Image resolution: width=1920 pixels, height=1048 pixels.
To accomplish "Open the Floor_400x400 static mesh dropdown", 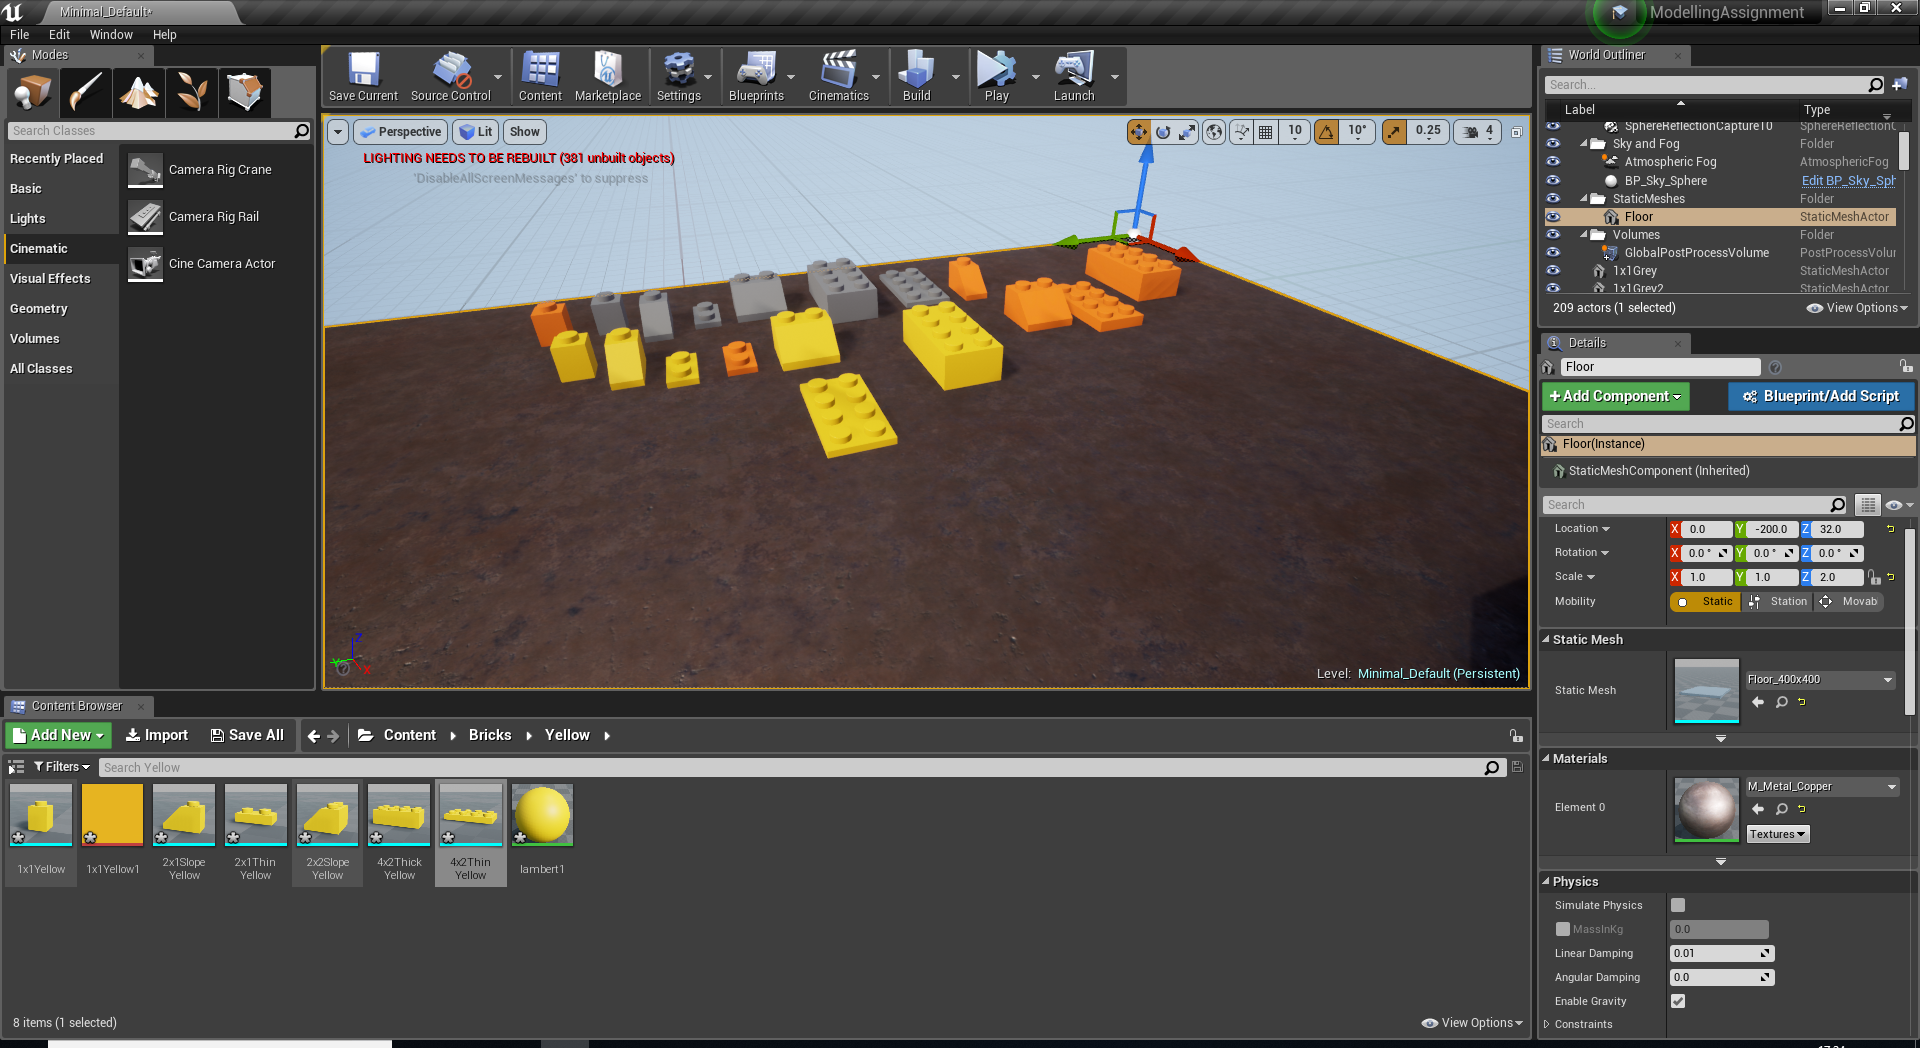I will (1887, 680).
